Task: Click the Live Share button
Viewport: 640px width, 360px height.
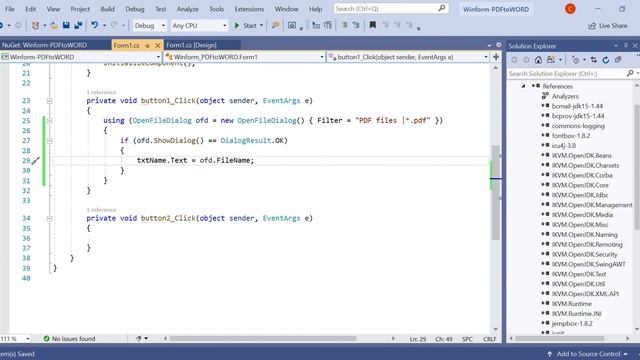Action: pos(607,26)
